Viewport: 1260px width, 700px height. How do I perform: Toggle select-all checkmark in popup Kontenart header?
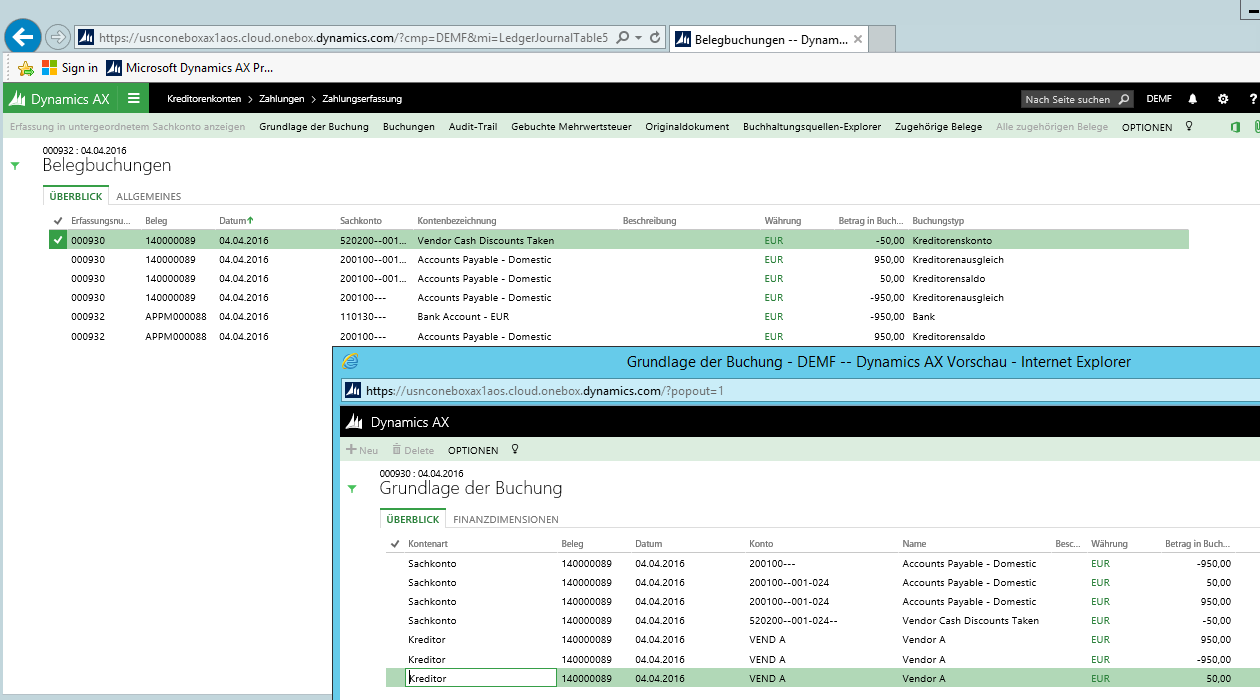(394, 544)
